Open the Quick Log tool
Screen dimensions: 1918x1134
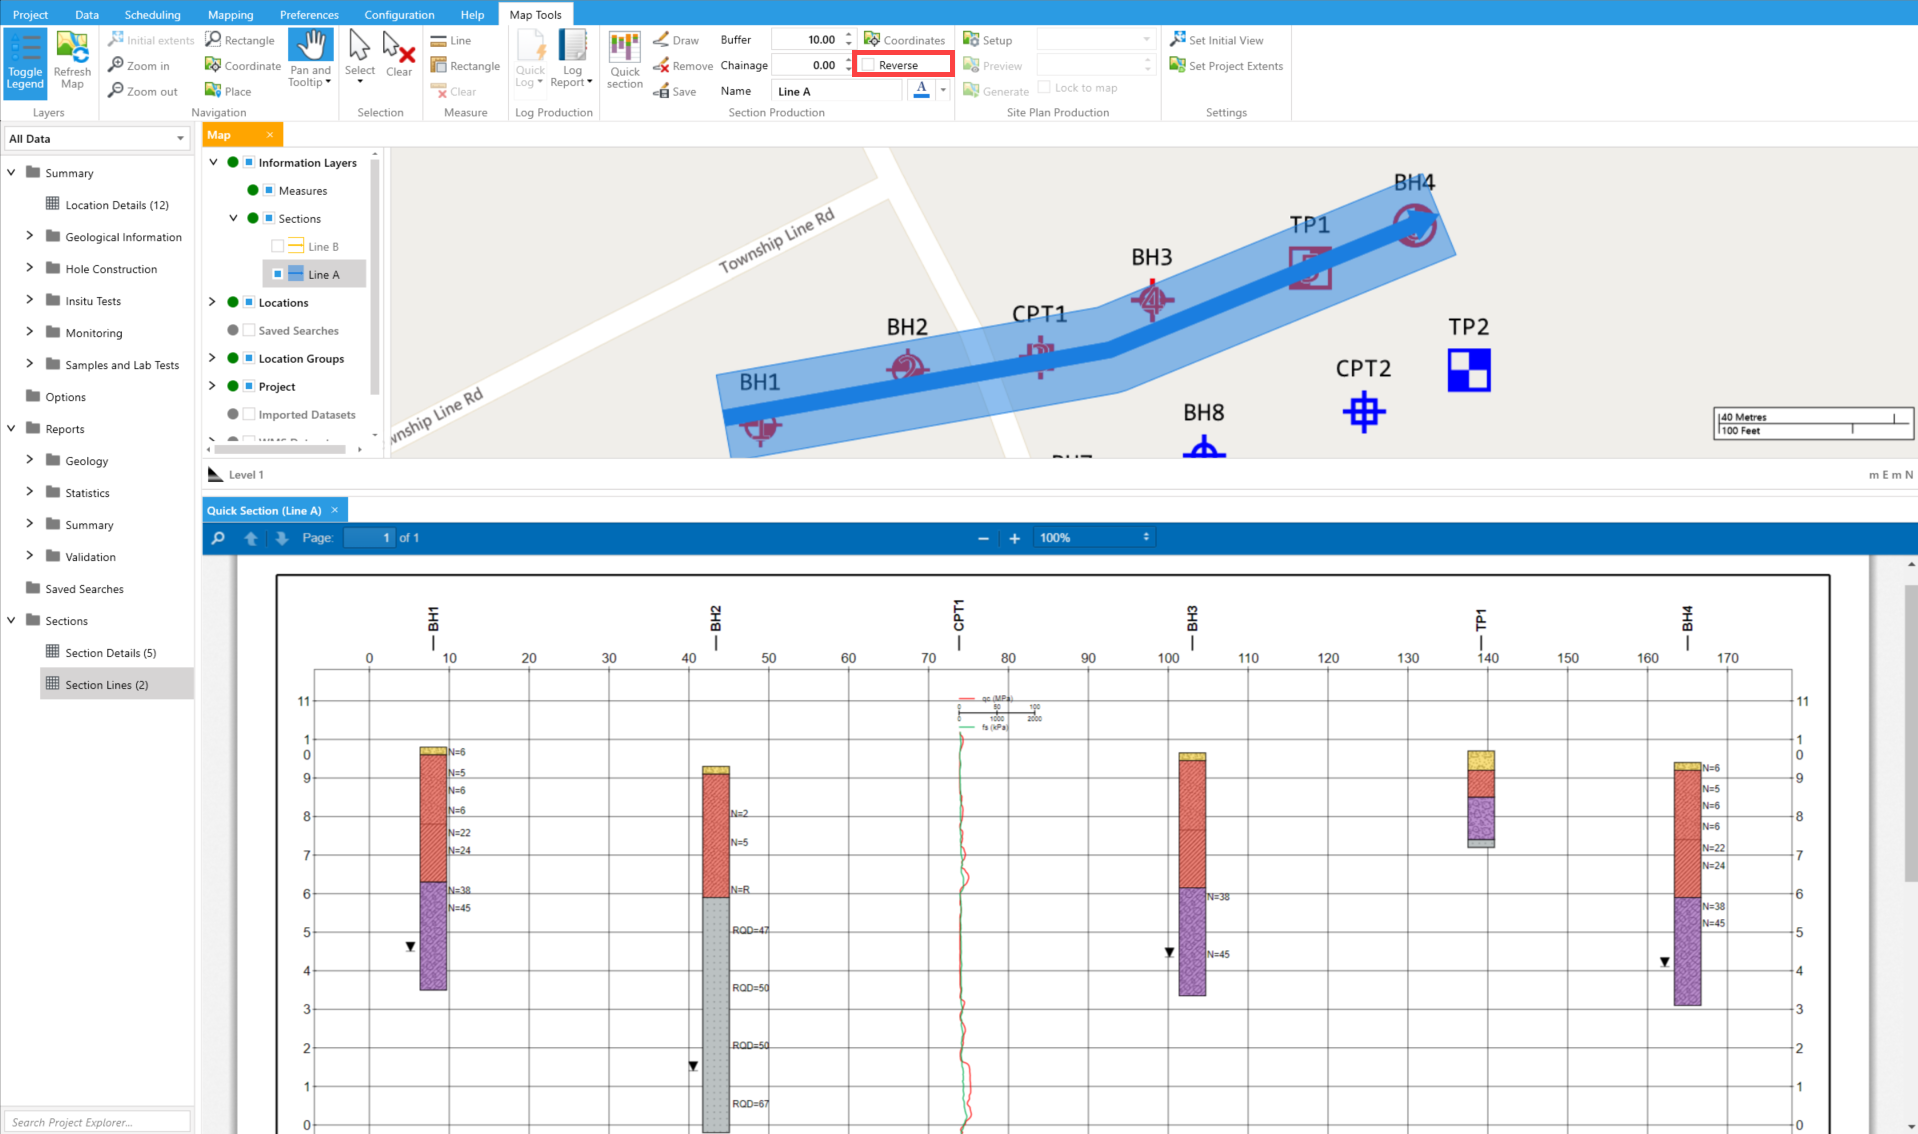click(x=530, y=59)
